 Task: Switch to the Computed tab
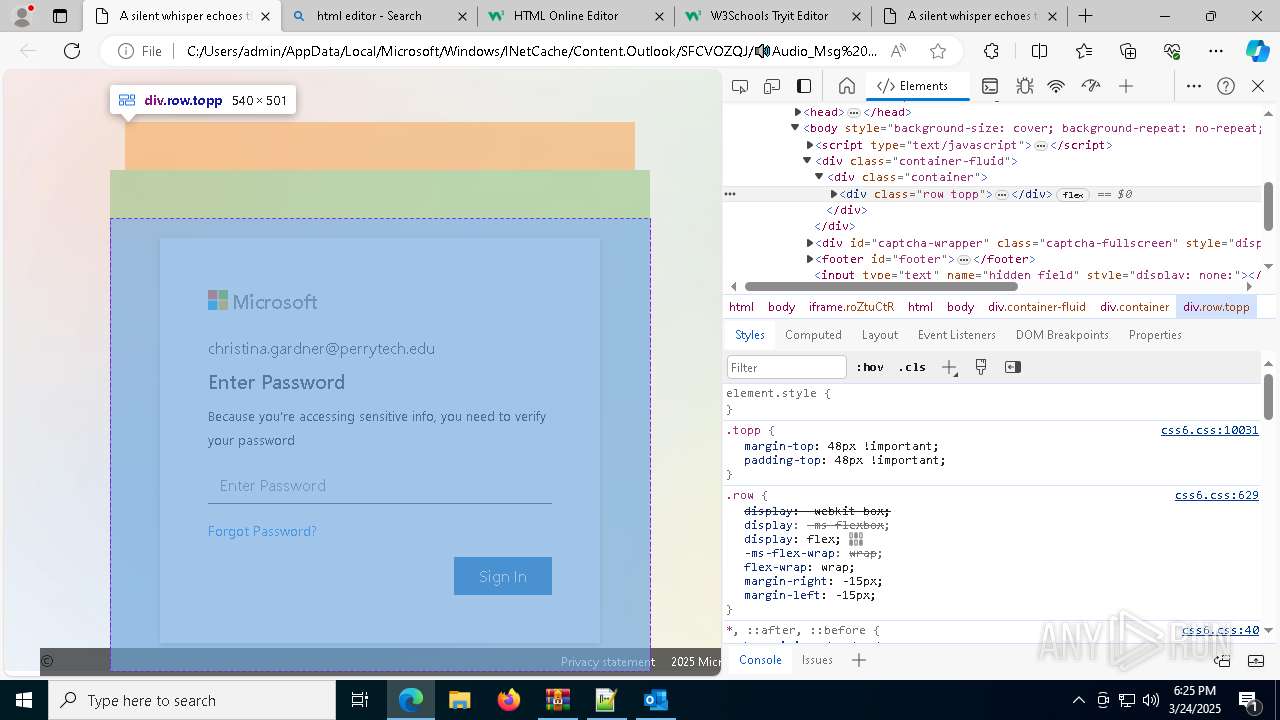tap(813, 335)
